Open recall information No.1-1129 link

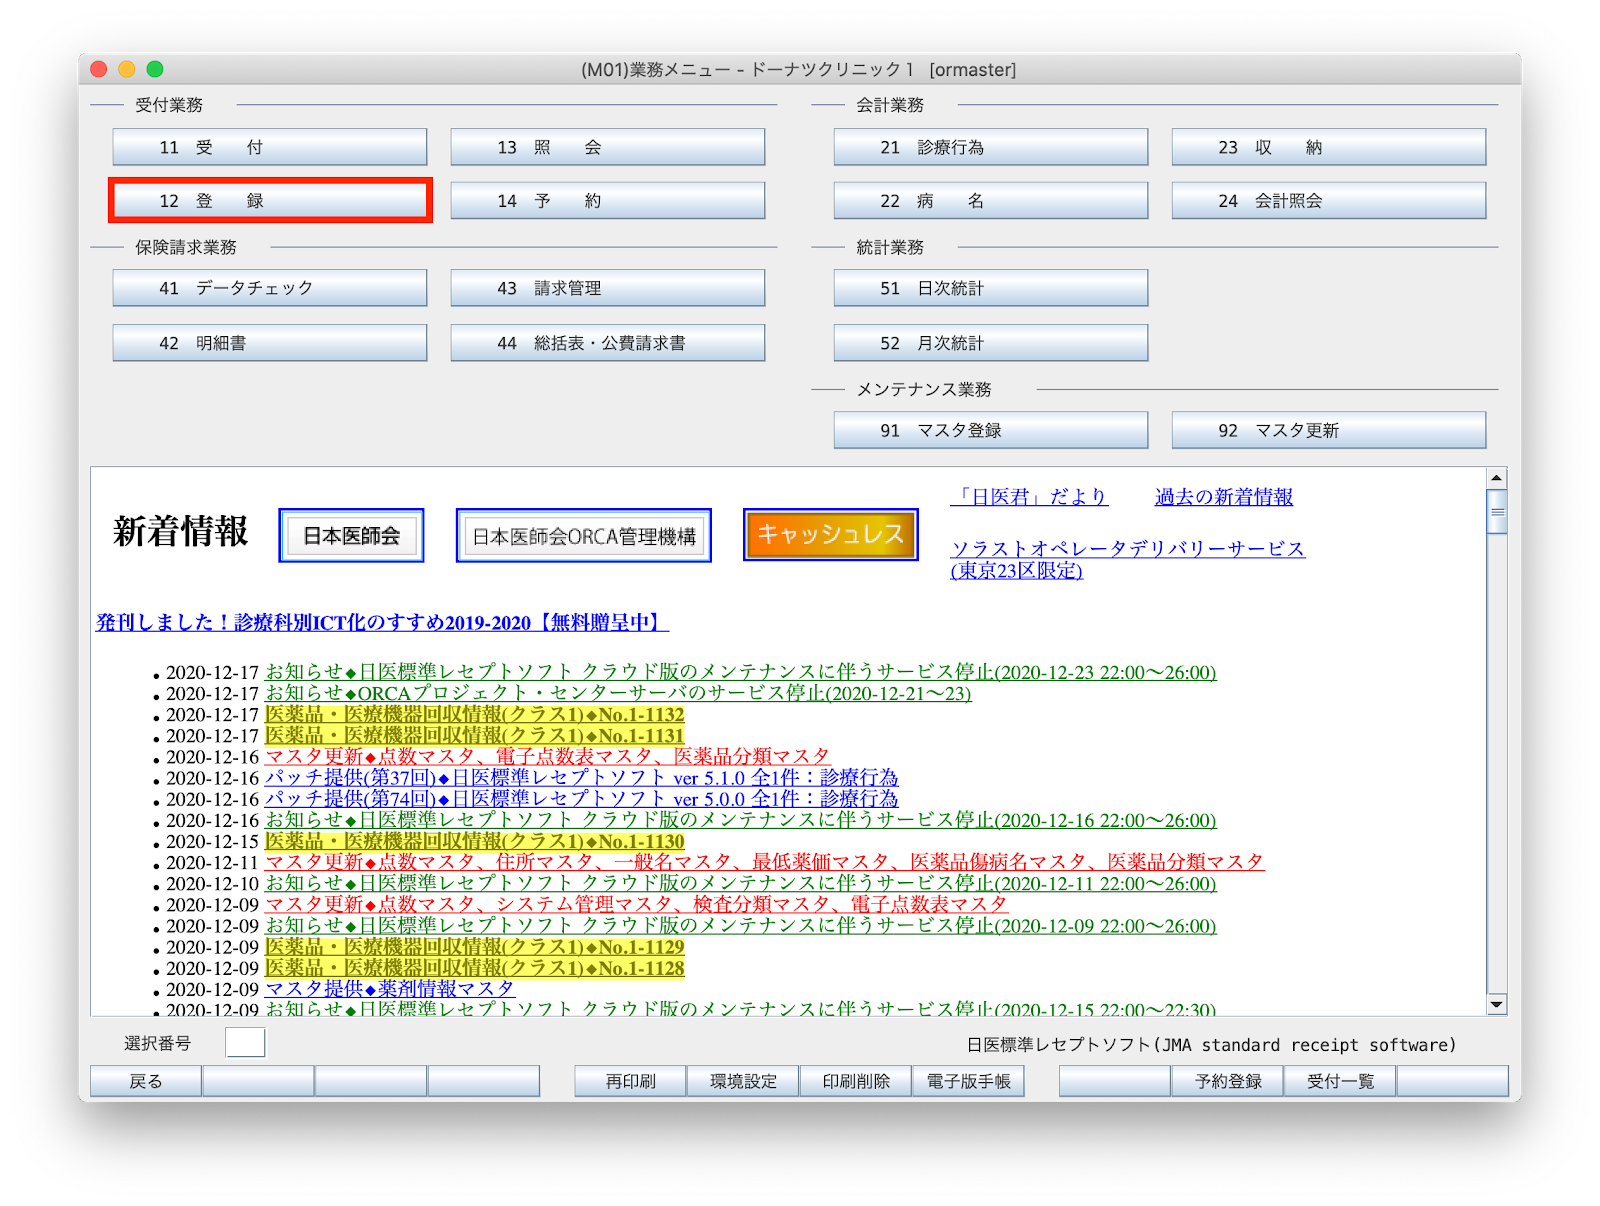(x=474, y=946)
